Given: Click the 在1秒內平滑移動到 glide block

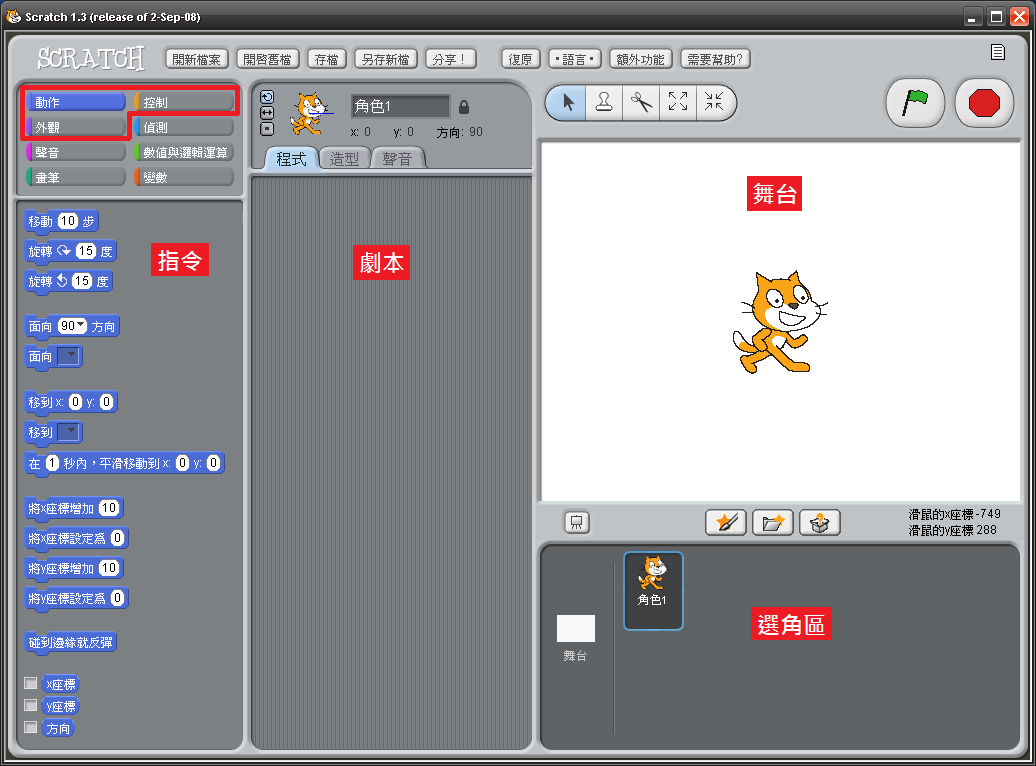Looking at the screenshot, I should 125,463.
